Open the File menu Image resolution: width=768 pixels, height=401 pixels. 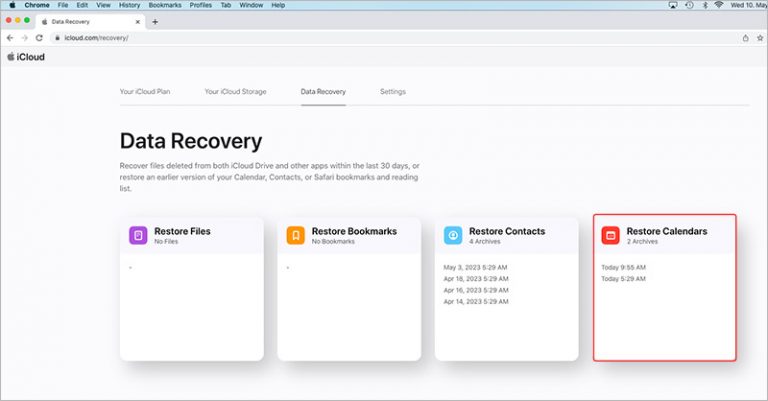click(63, 5)
